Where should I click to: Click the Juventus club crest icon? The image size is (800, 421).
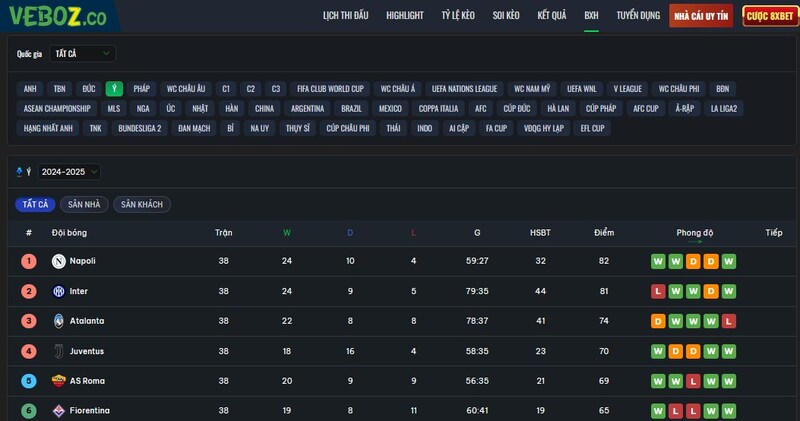pyautogui.click(x=60, y=351)
